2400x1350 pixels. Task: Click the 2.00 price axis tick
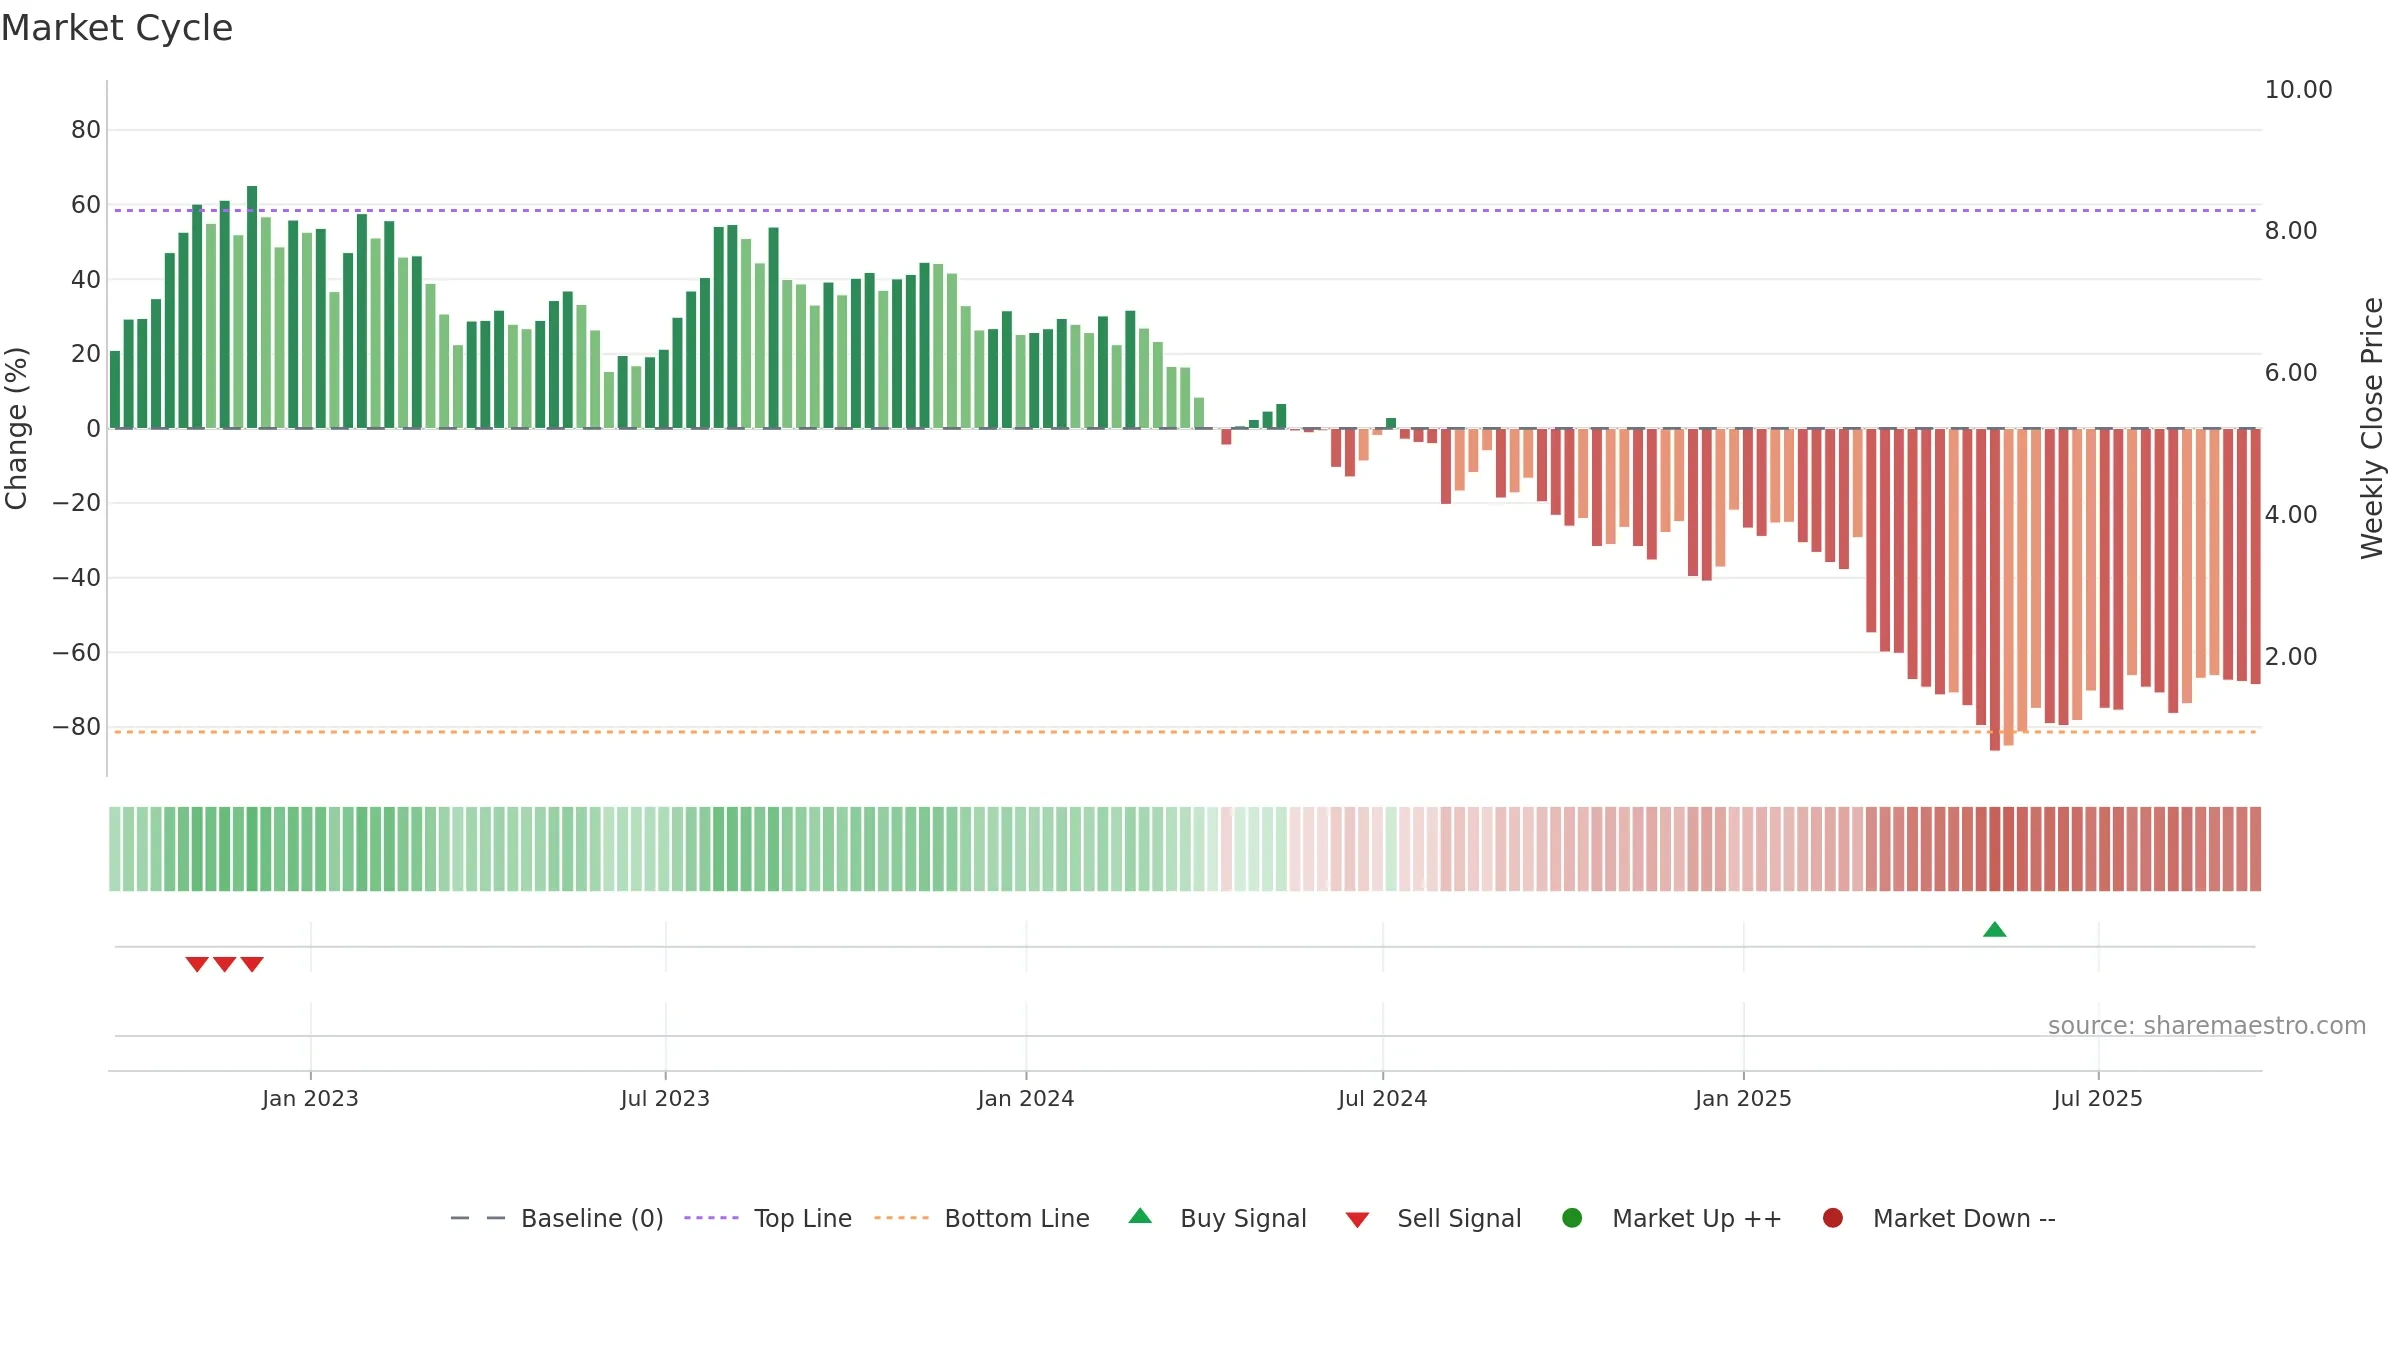pos(2291,657)
